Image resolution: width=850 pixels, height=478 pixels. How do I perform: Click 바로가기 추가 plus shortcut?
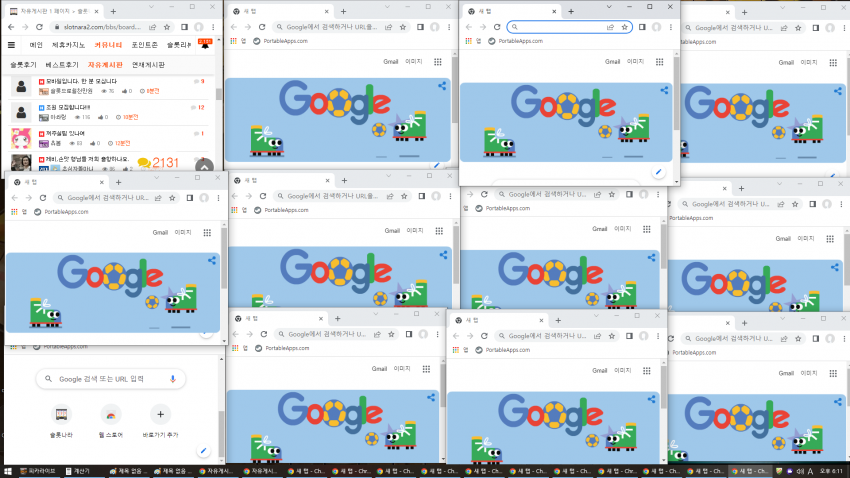pos(160,421)
